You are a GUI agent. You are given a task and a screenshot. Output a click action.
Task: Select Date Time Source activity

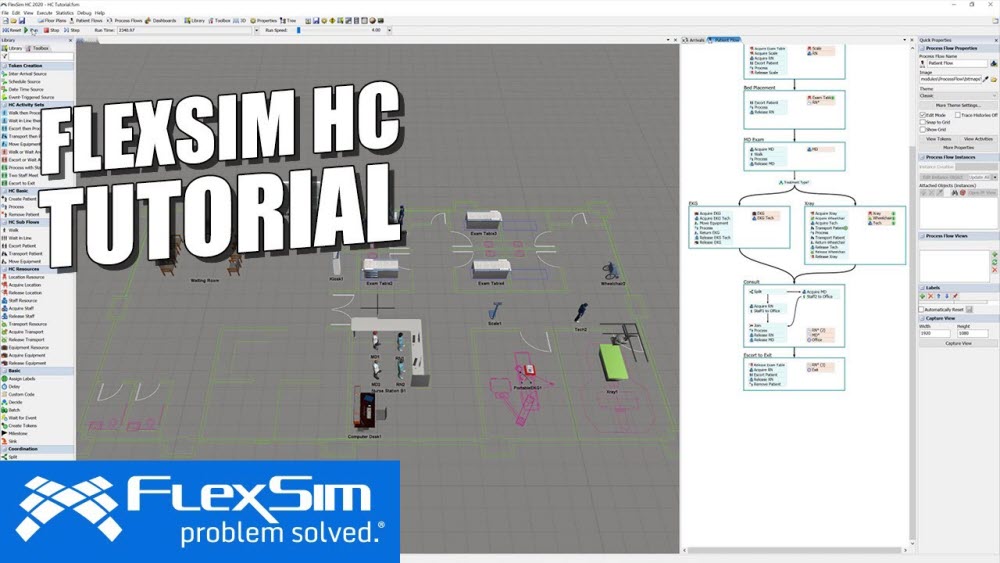click(26, 89)
